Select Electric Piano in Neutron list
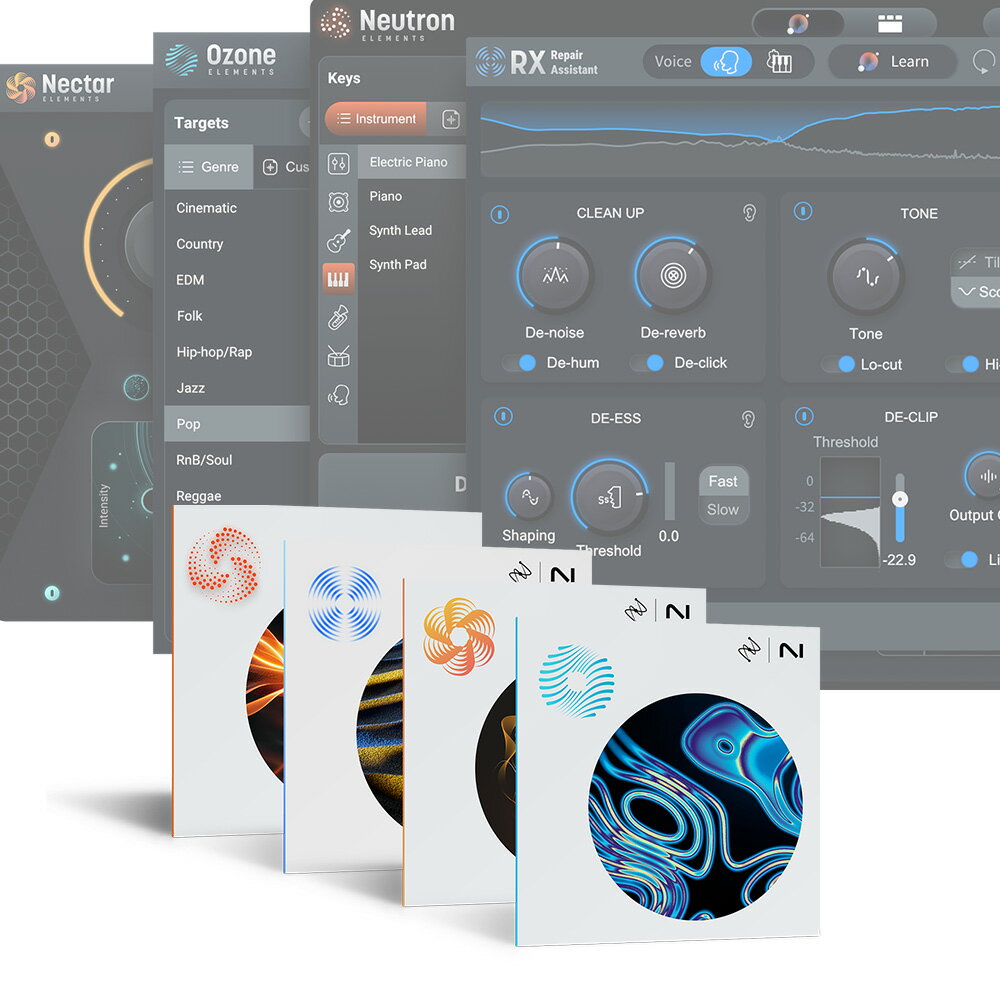The image size is (1000, 1000). click(411, 162)
